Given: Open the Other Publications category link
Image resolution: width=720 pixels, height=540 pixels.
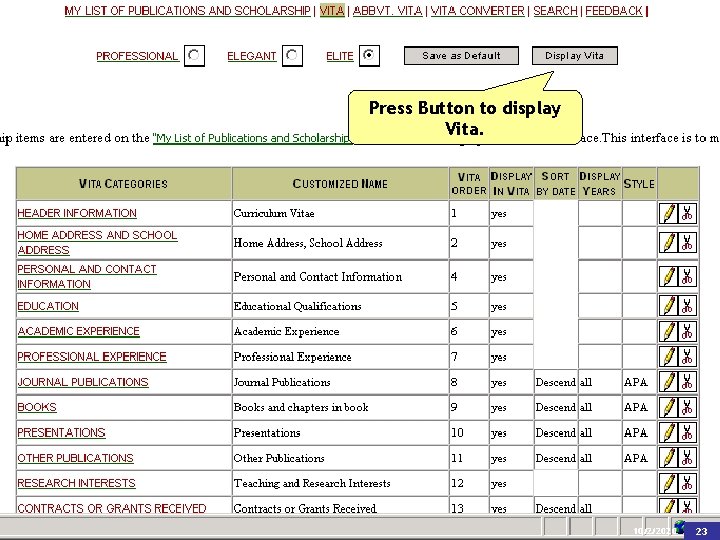Looking at the screenshot, I should pos(75,458).
